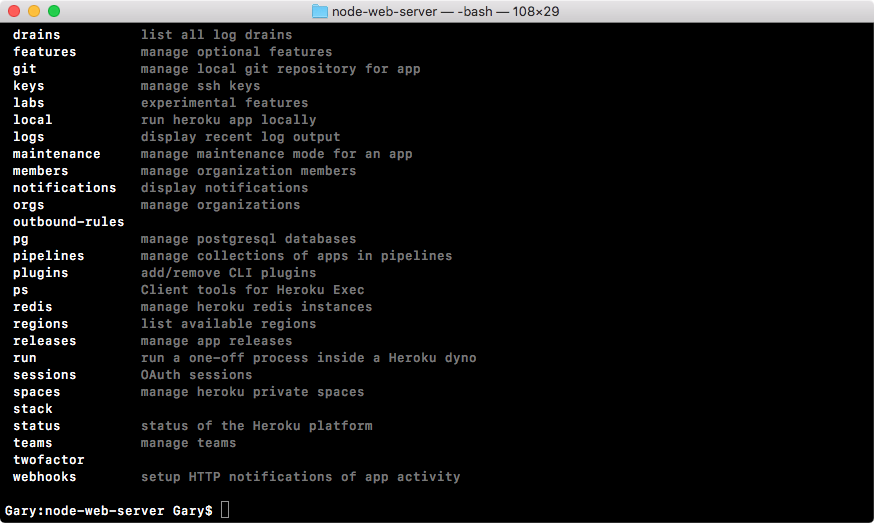Click the text 'manage organization members'
874x523 pixels.
[248, 171]
